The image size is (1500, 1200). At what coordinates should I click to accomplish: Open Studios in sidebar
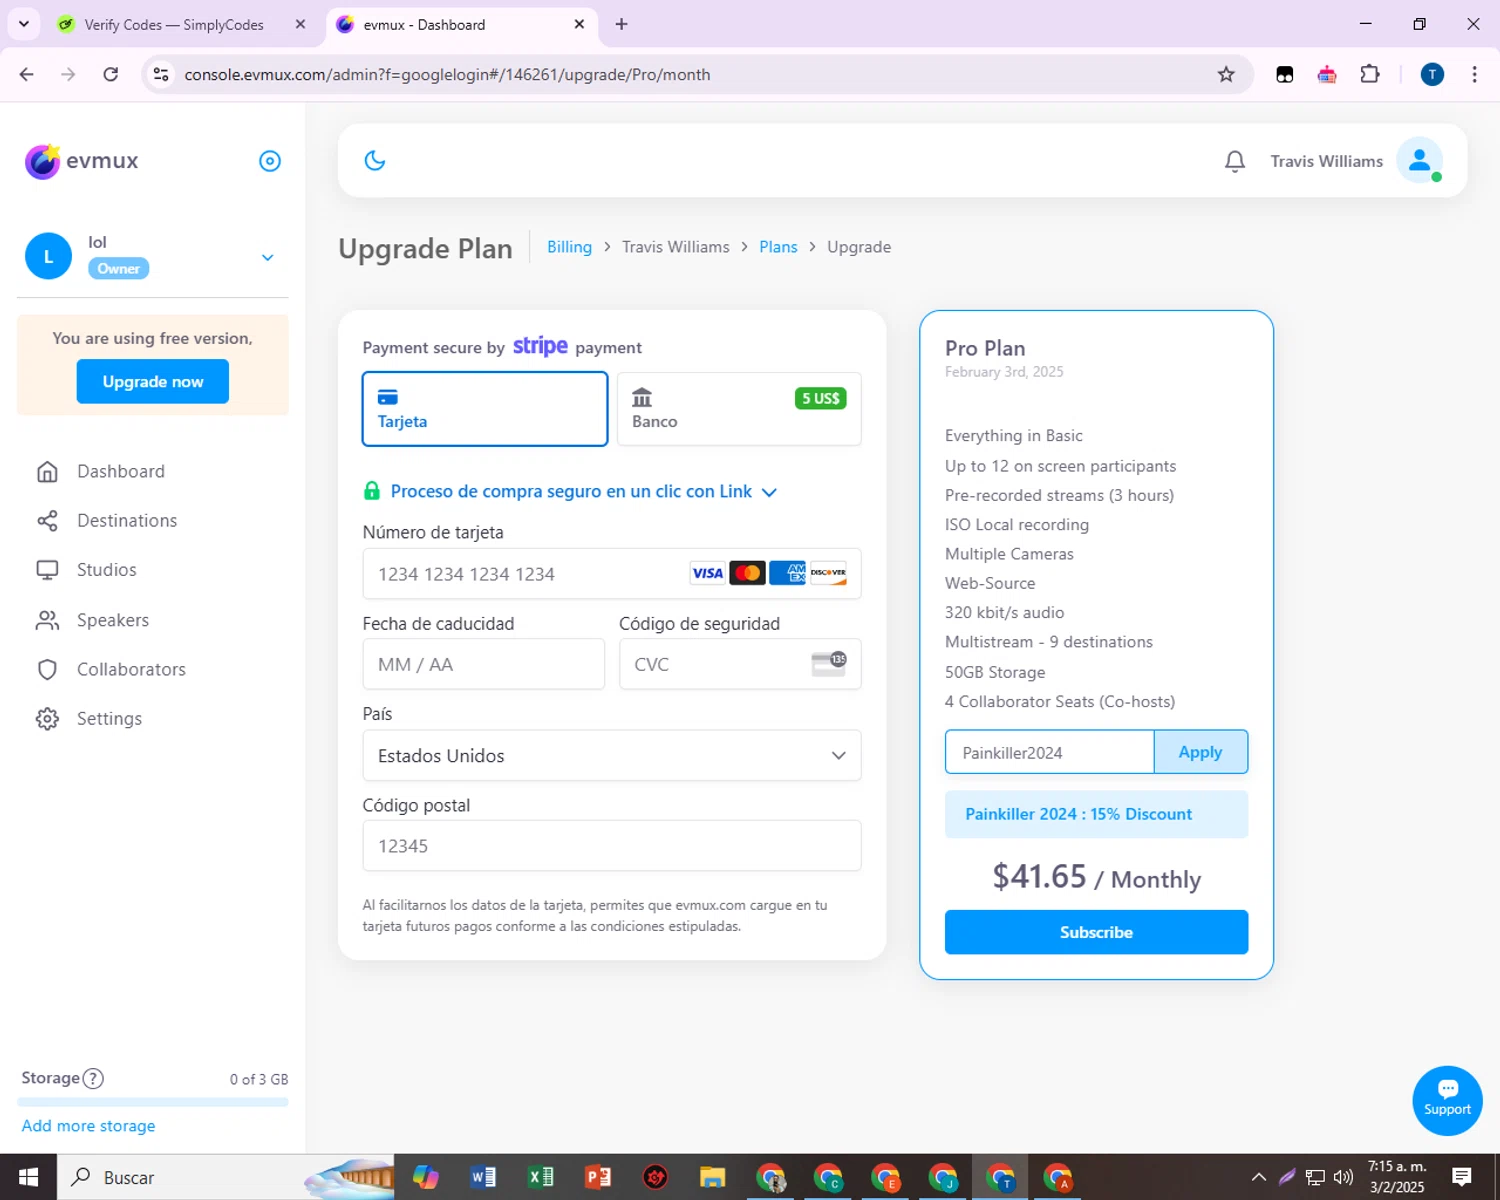[107, 569]
